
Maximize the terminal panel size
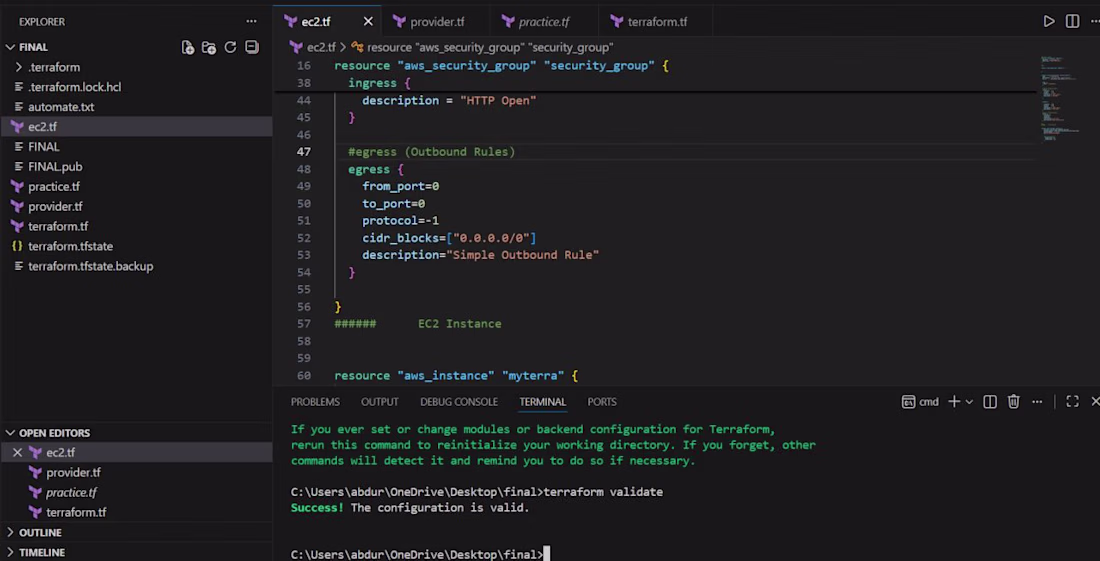(x=1072, y=402)
